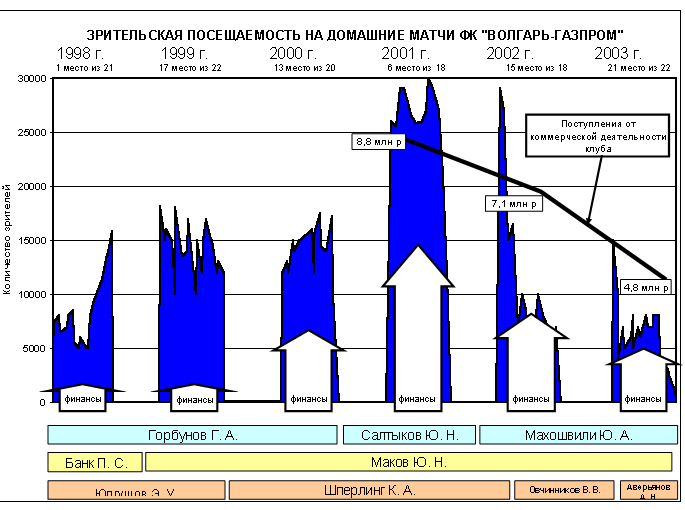The width and height of the screenshot is (685, 510).
Task: Click the orange Шперлинг К. А. box
Action: [x=368, y=490]
